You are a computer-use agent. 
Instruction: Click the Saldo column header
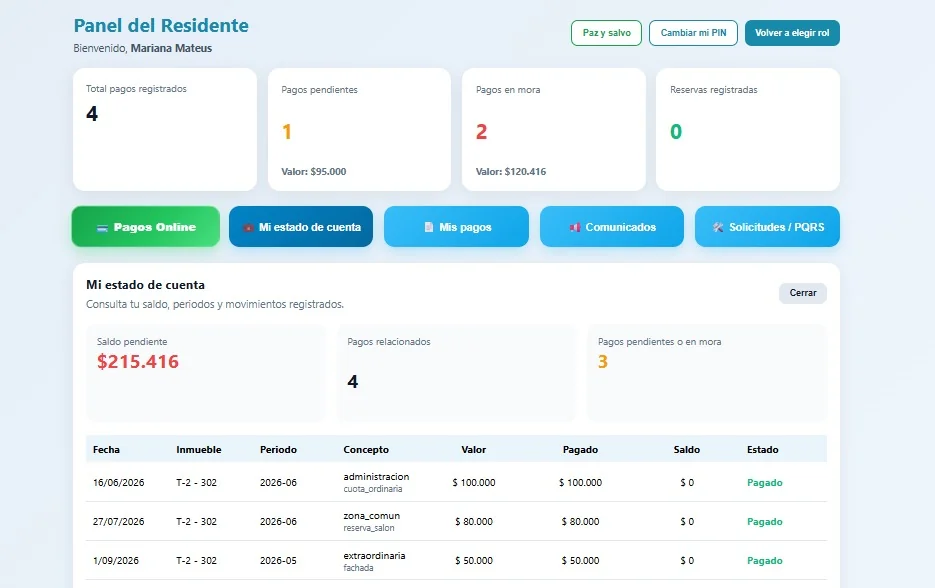(687, 450)
